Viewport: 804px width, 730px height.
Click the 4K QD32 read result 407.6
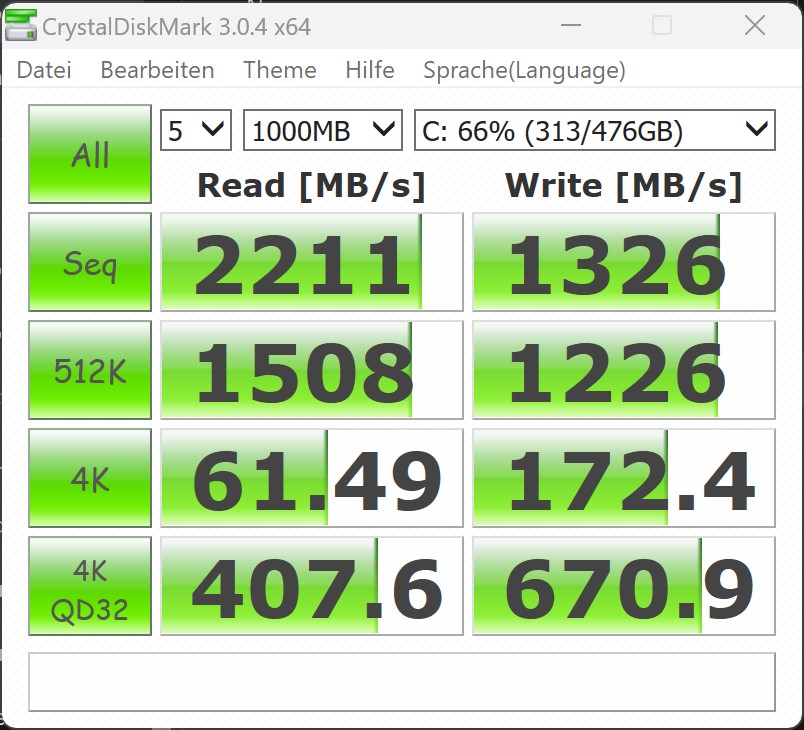click(312, 586)
